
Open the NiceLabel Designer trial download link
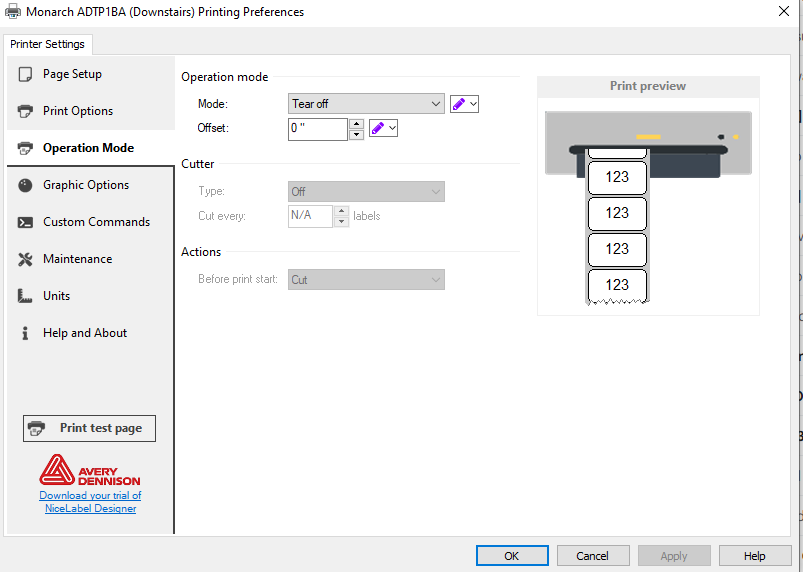pos(90,502)
